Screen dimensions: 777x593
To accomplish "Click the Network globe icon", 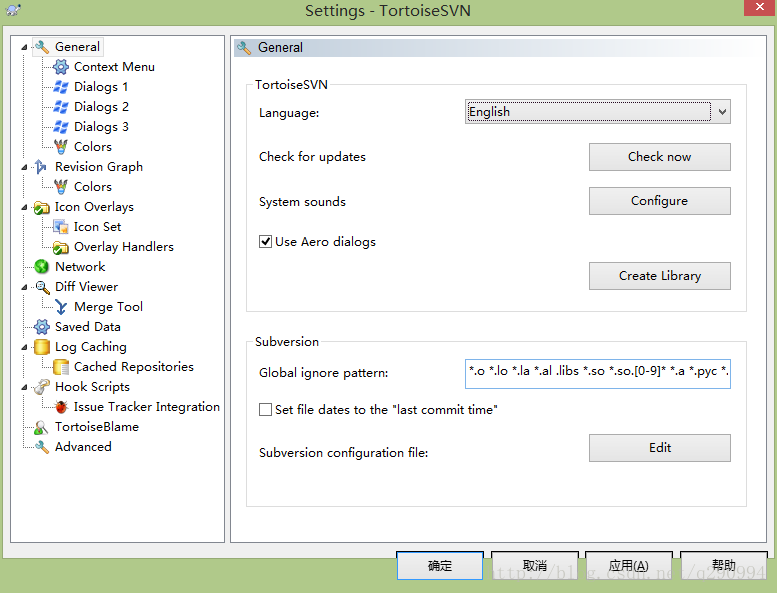I will [42, 267].
